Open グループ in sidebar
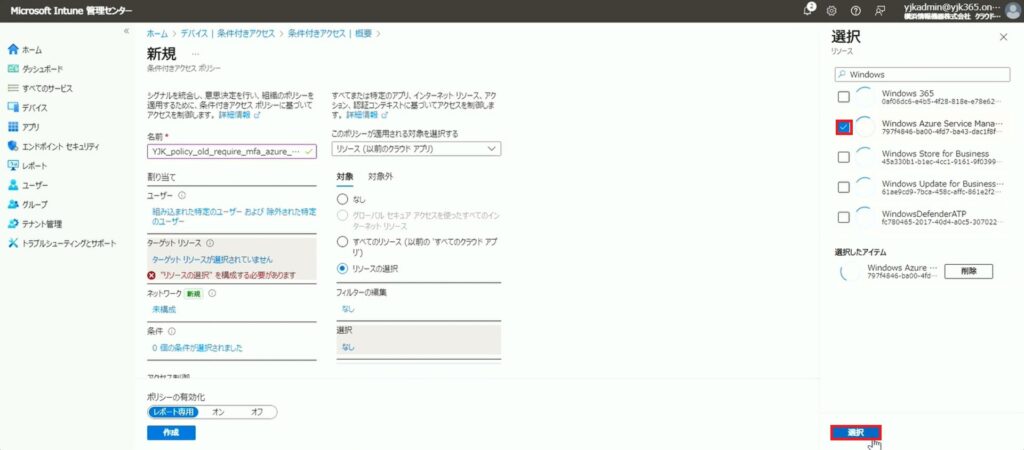 coord(27,204)
